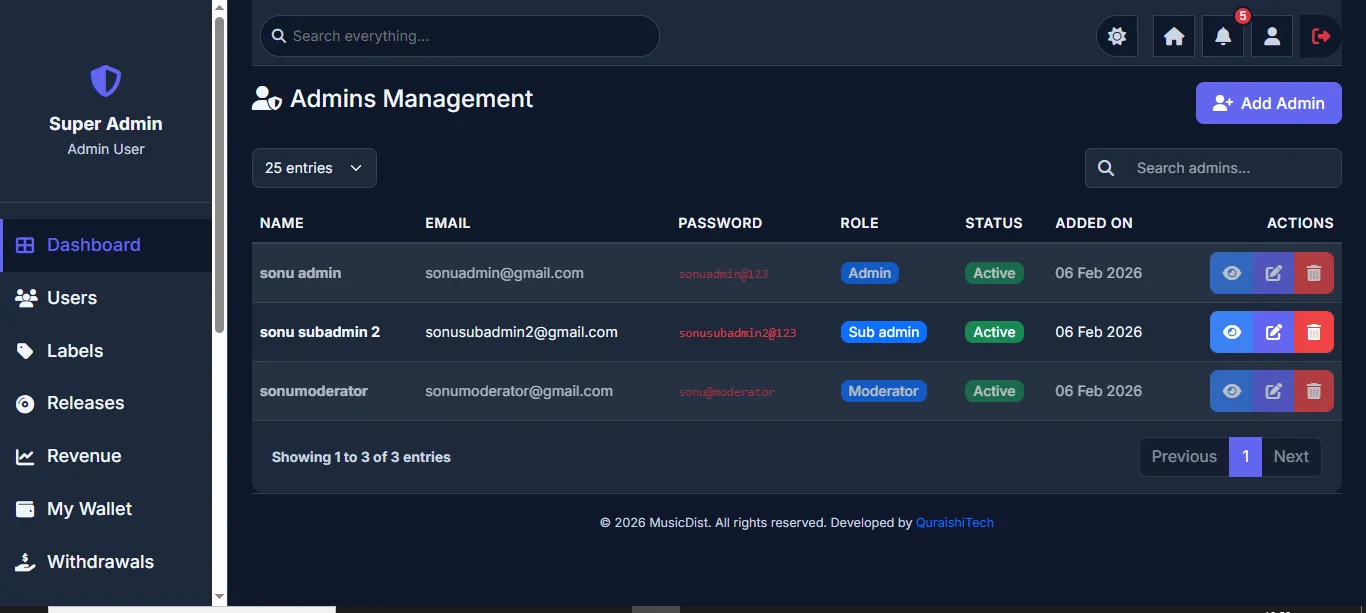This screenshot has height=613, width=1366.
Task: Click Active status for sonumoderator
Action: click(x=994, y=391)
